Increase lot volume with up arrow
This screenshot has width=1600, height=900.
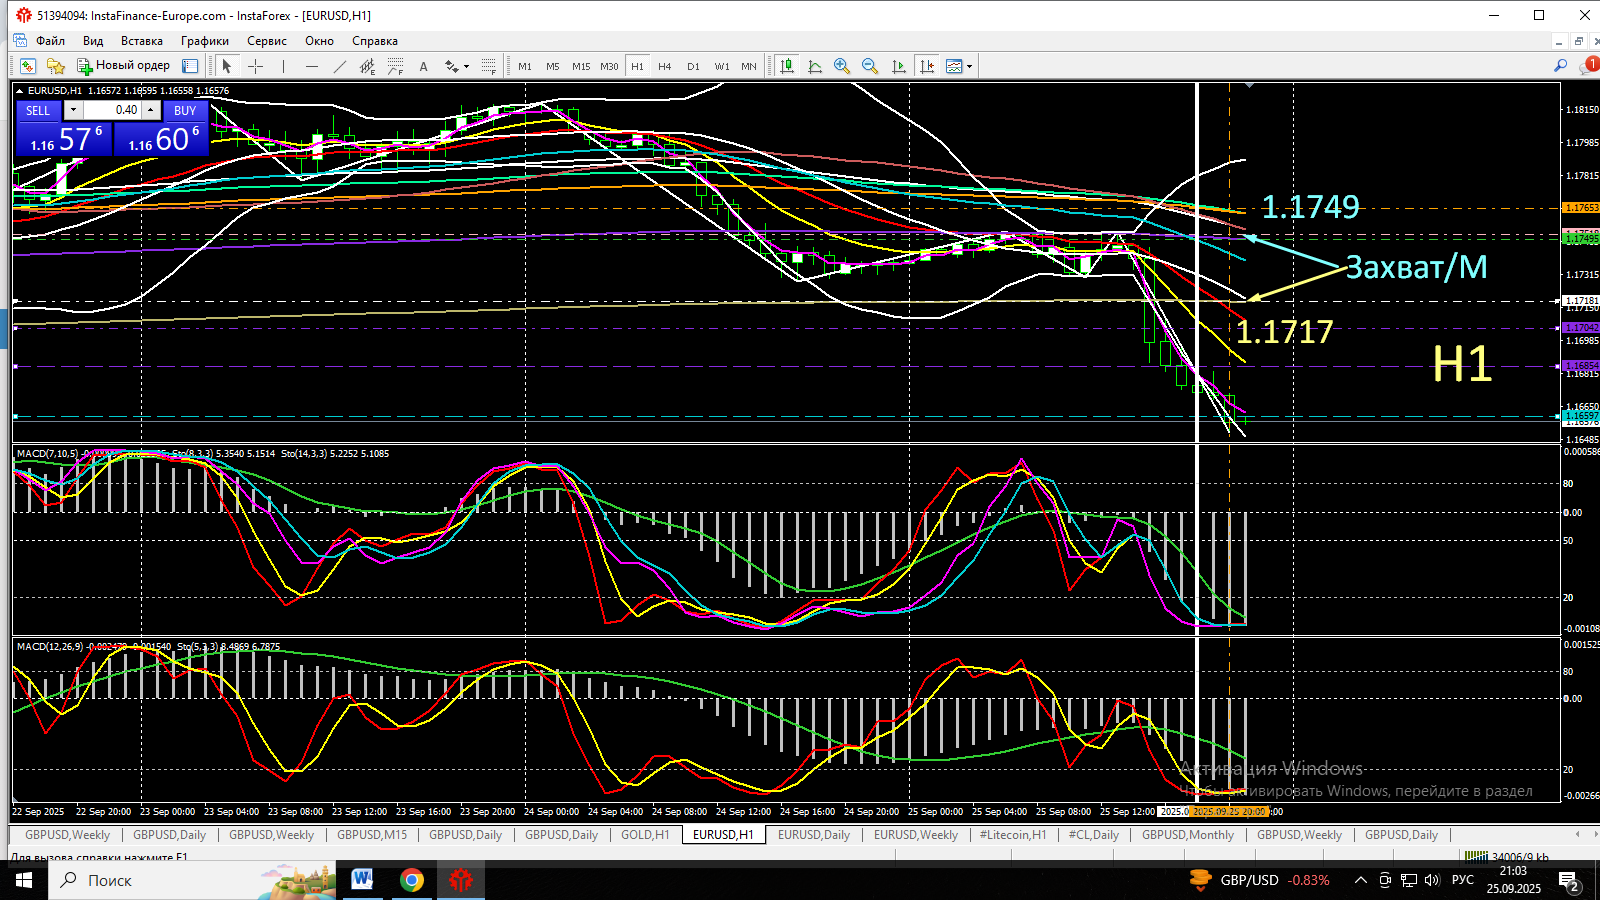pyautogui.click(x=151, y=110)
